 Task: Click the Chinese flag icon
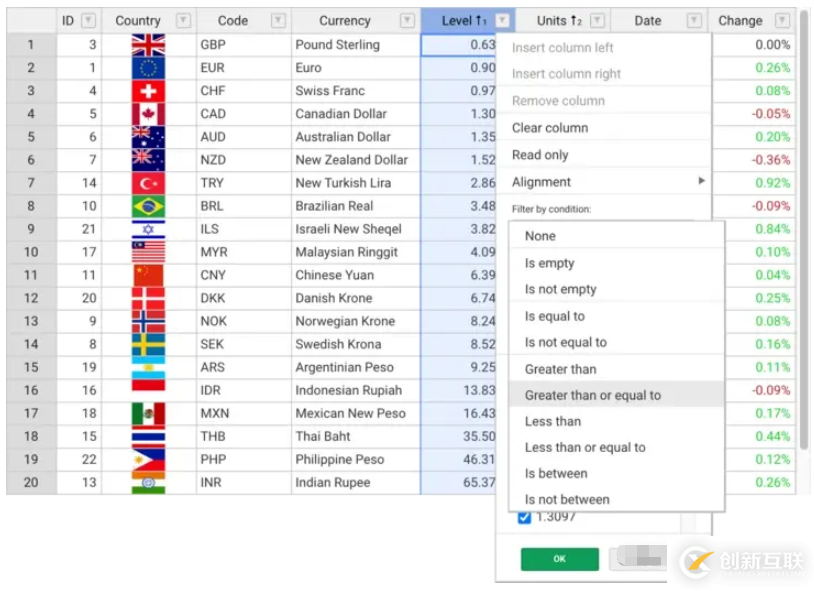(148, 275)
